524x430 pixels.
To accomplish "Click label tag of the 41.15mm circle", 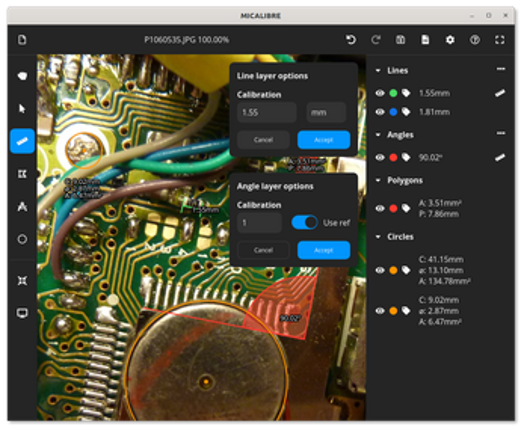I will click(406, 270).
